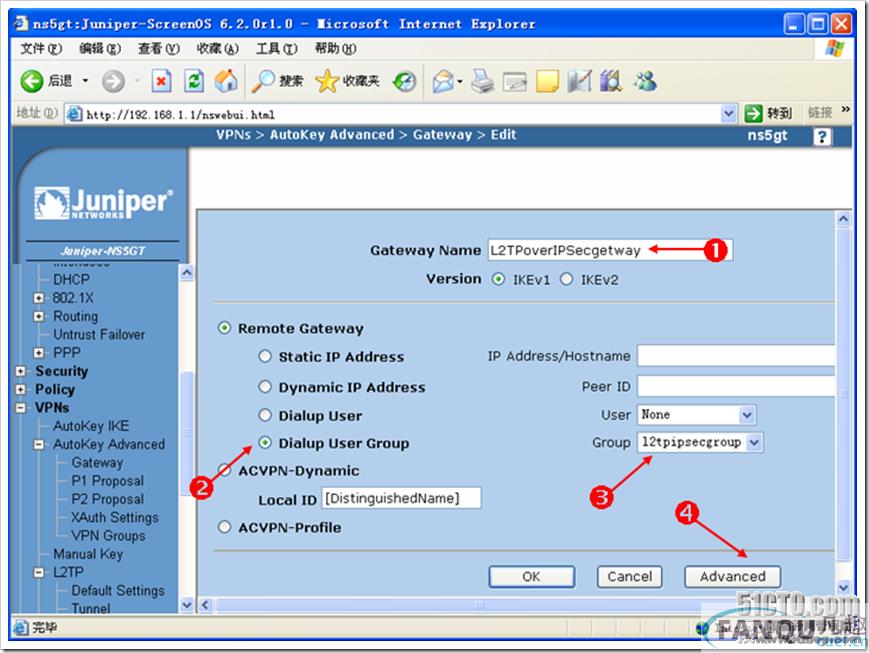Open the address bar history dropdown
Image resolution: width=869 pixels, height=653 pixels.
coord(729,114)
